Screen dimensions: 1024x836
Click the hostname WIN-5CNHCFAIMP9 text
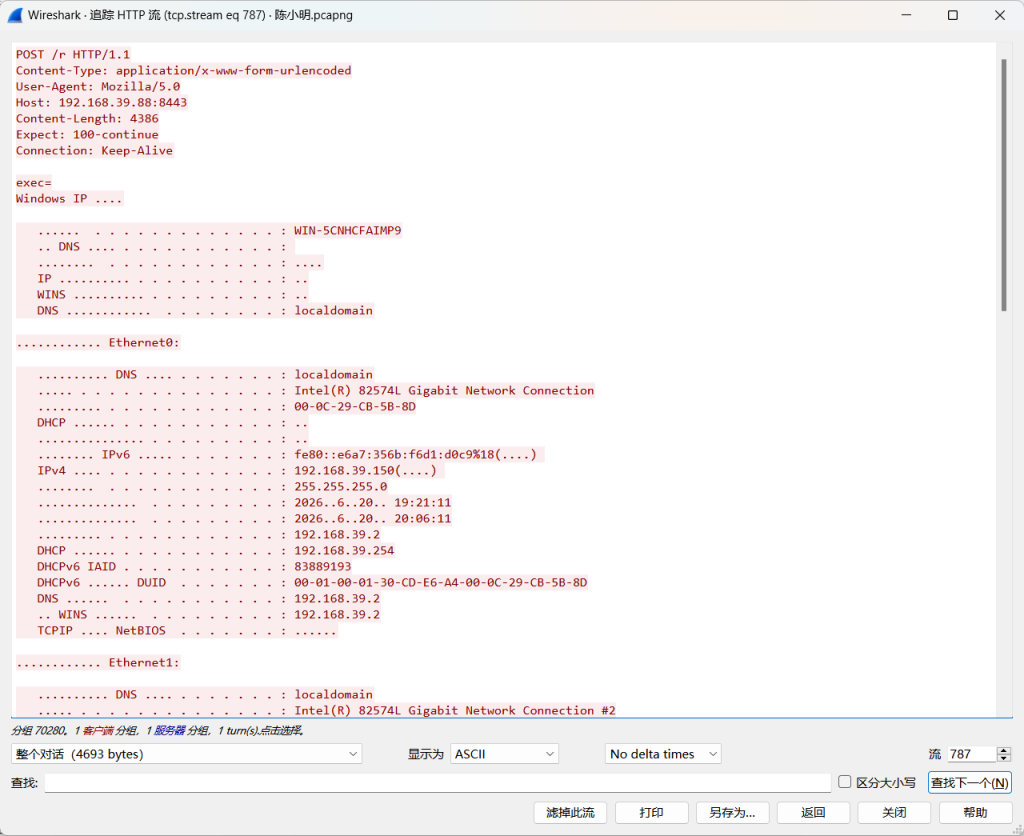coord(347,231)
